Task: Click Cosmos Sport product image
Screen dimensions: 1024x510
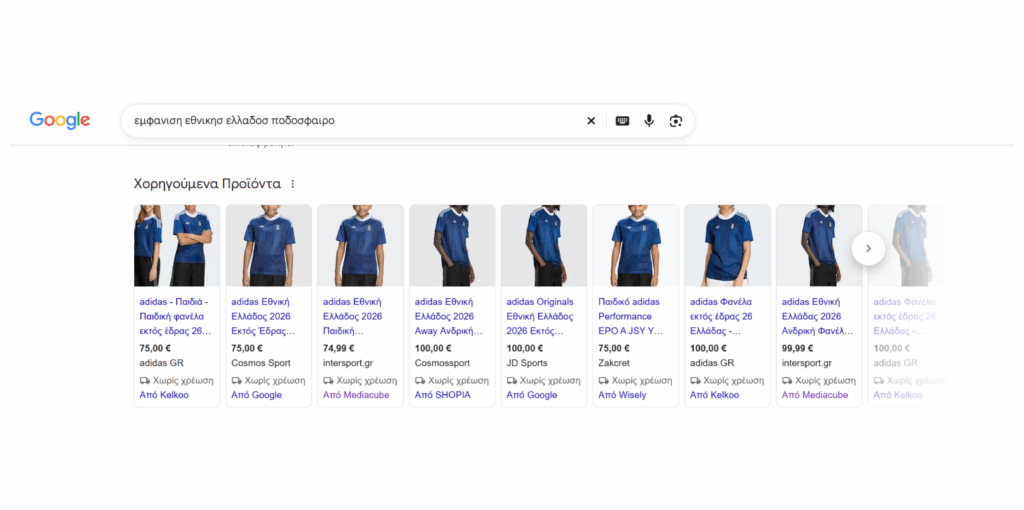Action: click(x=269, y=246)
